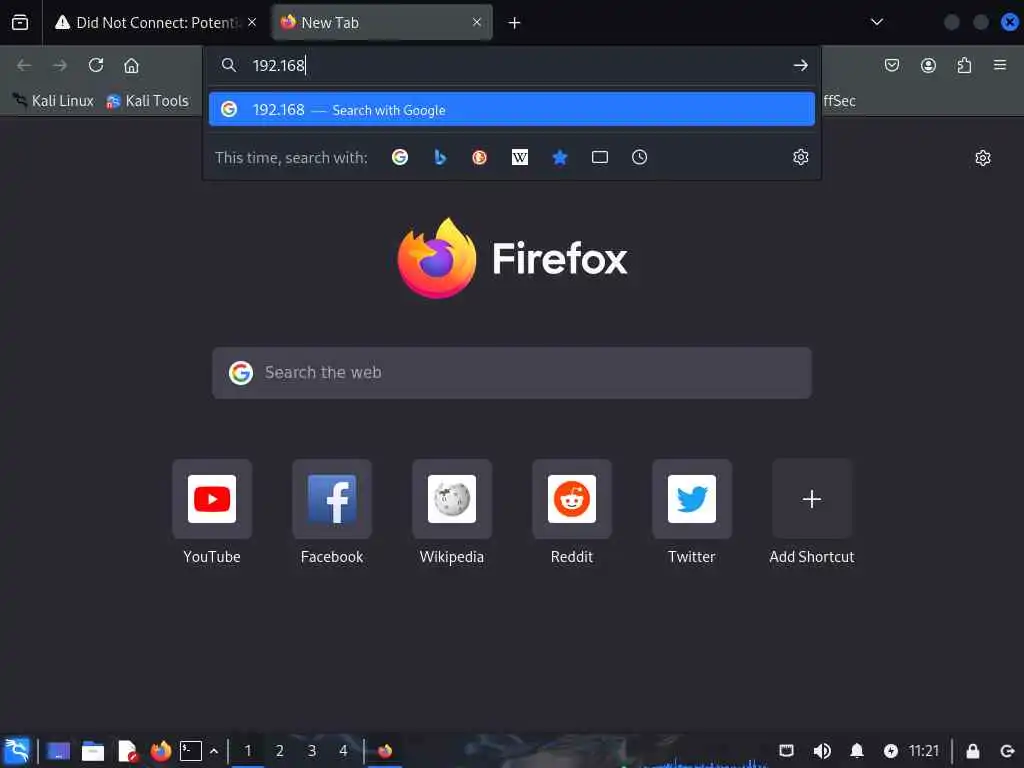This screenshot has width=1024, height=768.
Task: Open New Tab personalize gear icon
Action: 983,158
